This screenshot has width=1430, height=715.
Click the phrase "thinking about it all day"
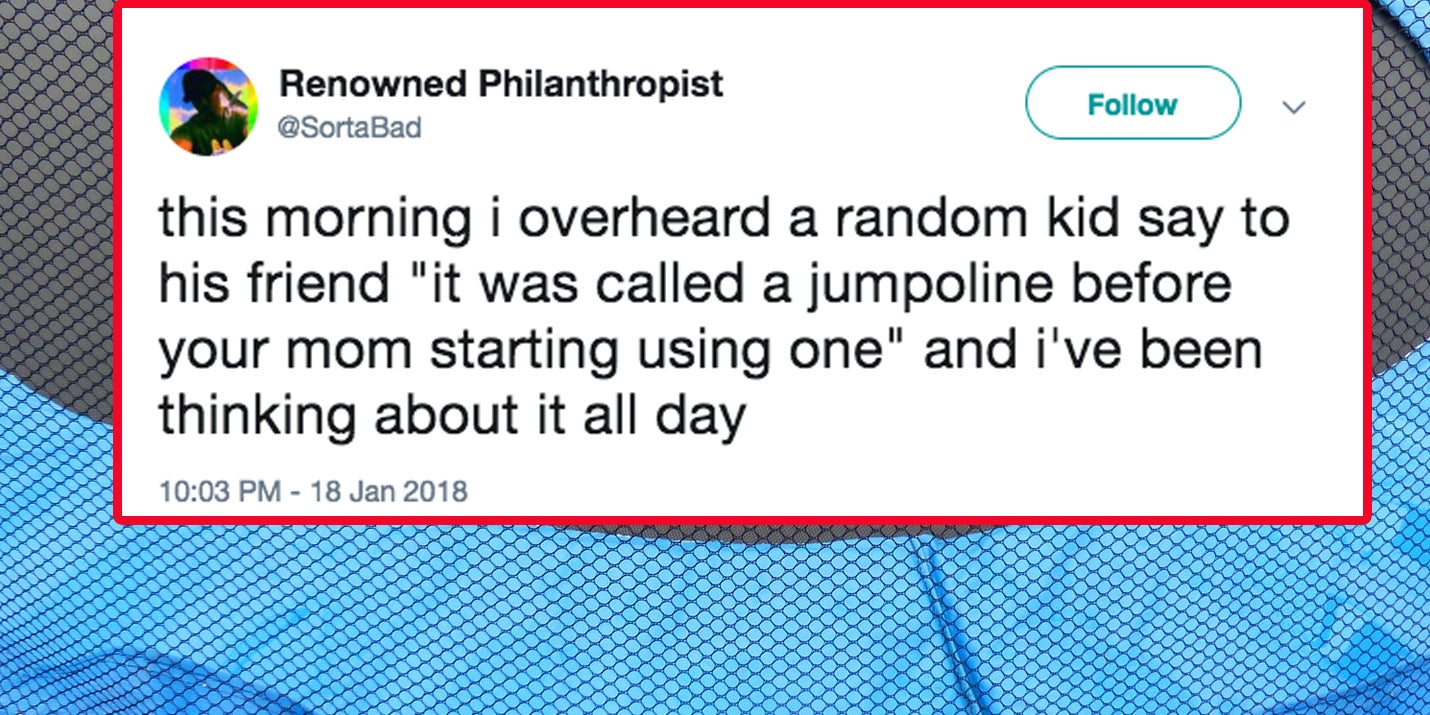pos(453,416)
